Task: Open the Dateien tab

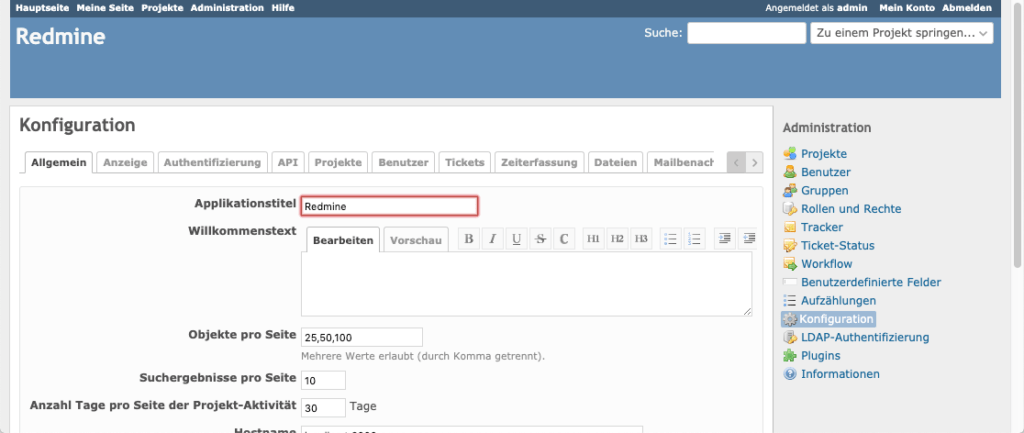Action: 616,163
